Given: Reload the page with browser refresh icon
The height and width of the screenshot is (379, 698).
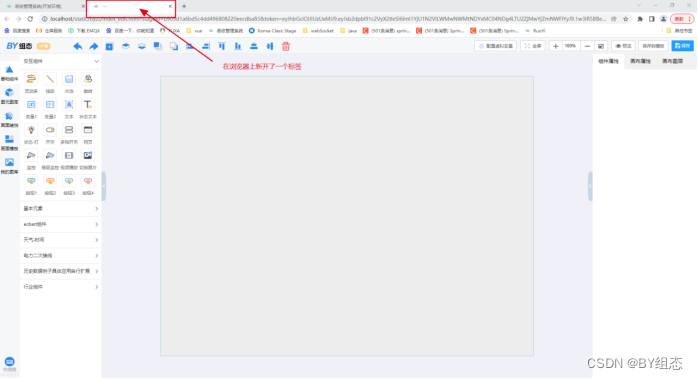Looking at the screenshot, I should [30, 19].
